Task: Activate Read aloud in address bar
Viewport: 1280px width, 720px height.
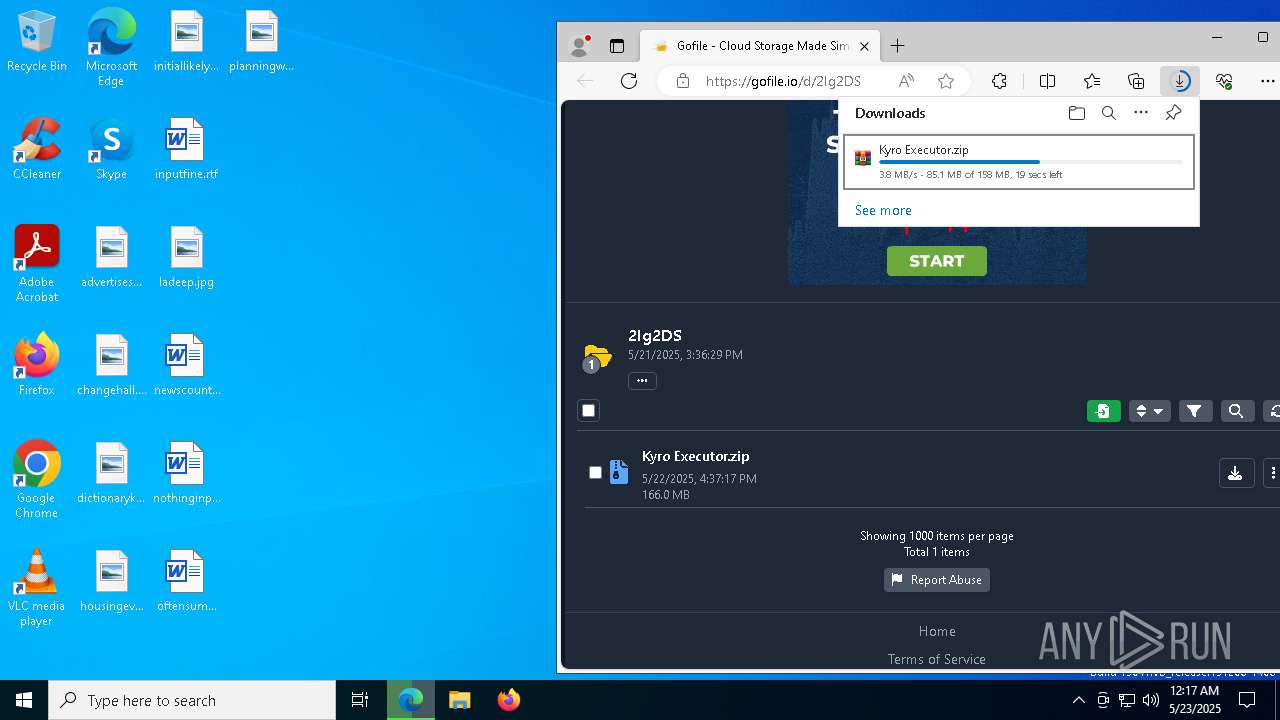Action: click(x=906, y=81)
